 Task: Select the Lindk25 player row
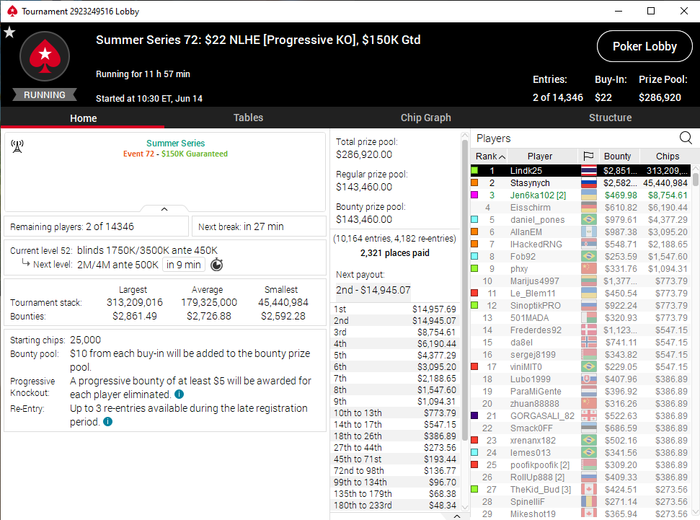580,171
